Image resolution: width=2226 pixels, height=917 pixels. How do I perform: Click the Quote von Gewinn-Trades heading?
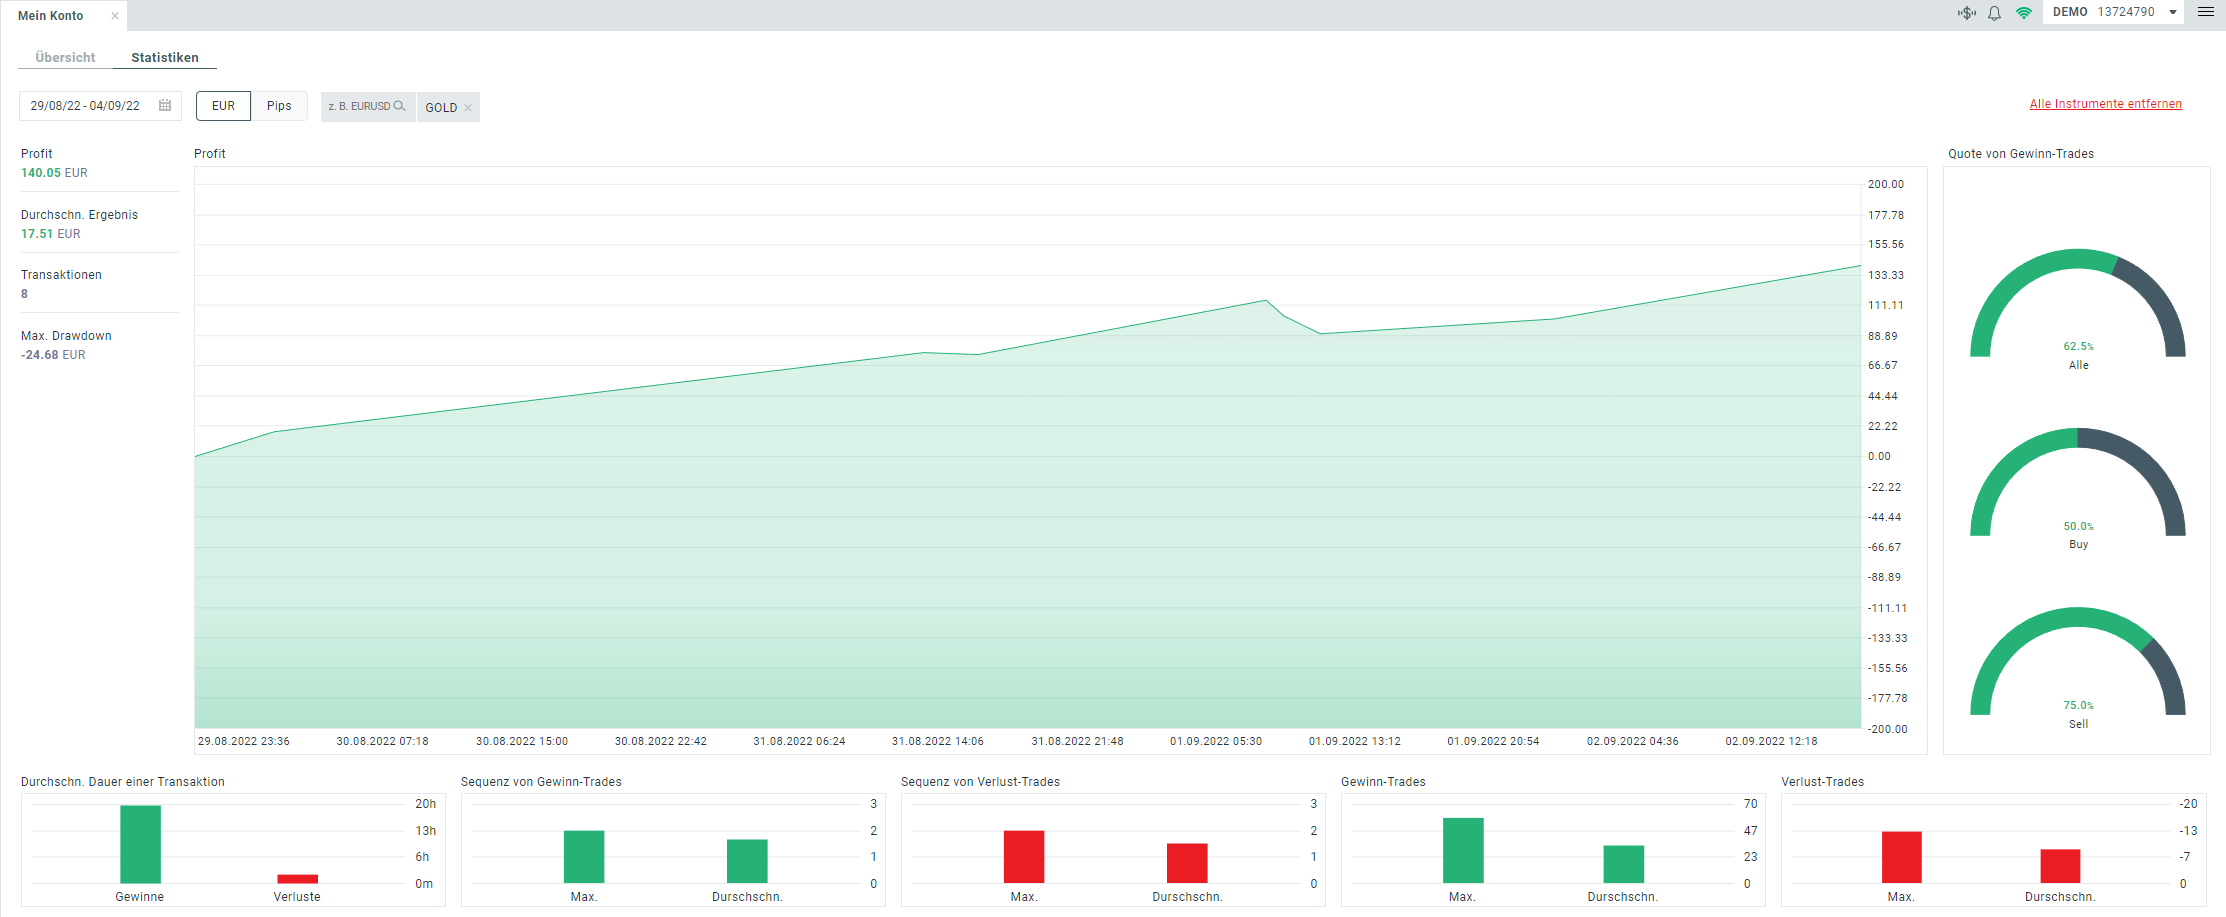point(2021,154)
